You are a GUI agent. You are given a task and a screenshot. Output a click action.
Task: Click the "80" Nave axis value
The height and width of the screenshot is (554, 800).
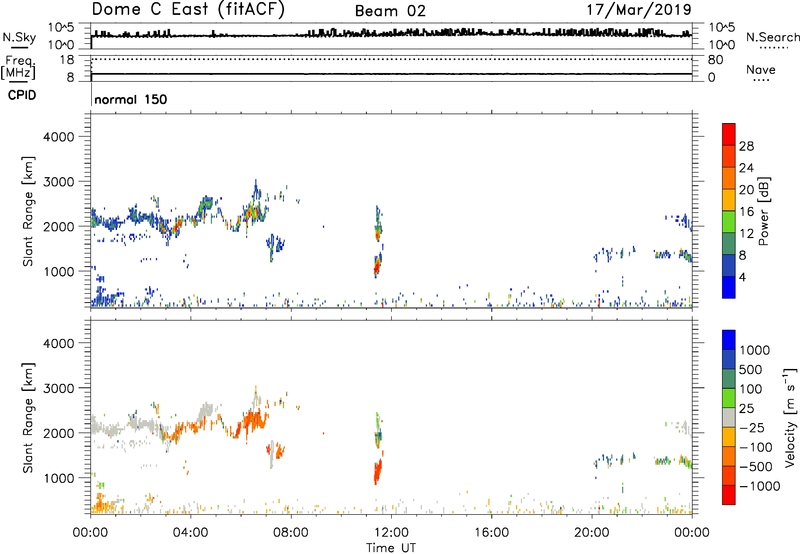click(x=715, y=60)
